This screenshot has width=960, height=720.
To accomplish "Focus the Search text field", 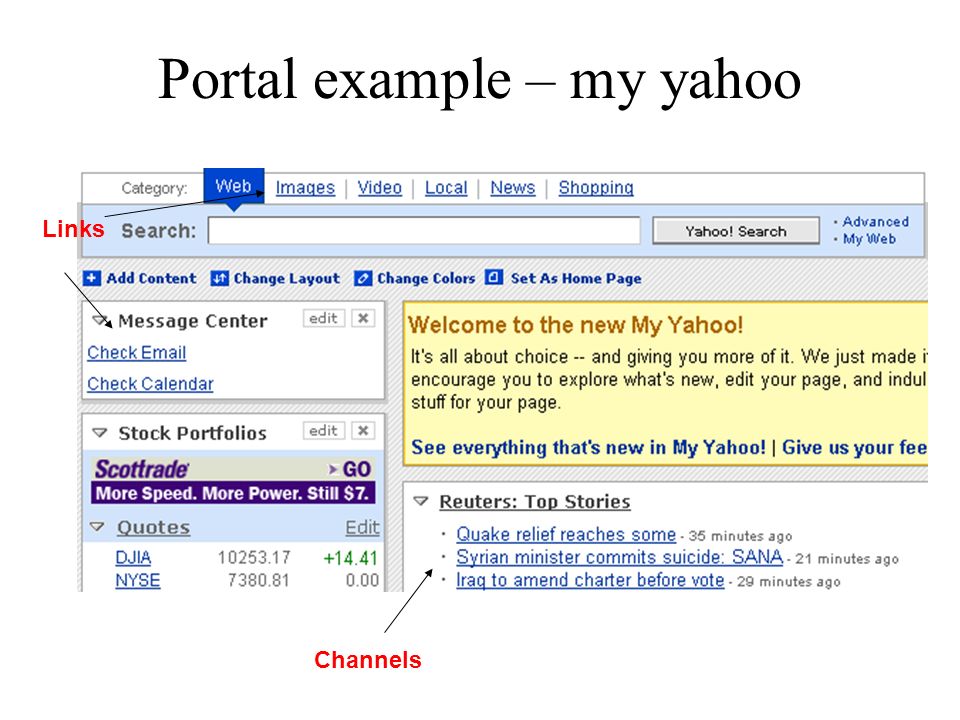I will [x=424, y=230].
